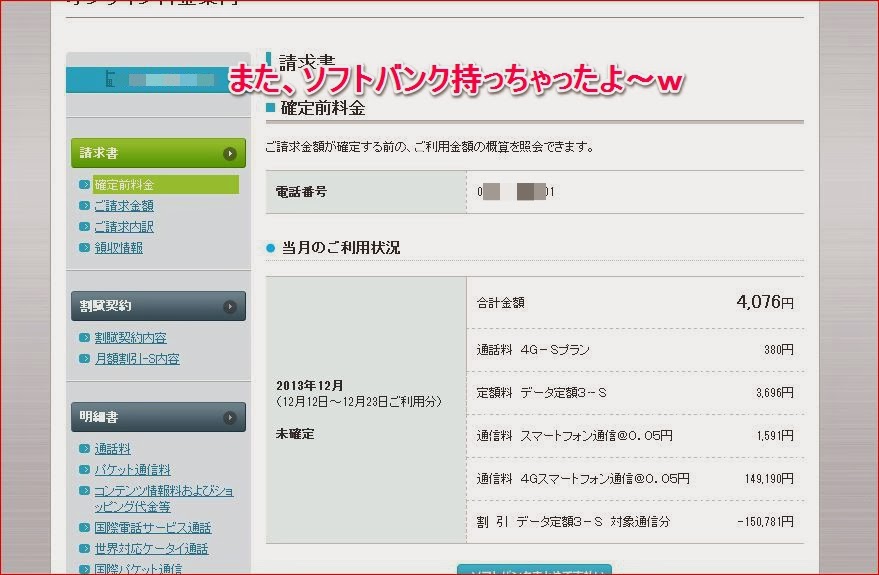Click the 未確定 status text

[295, 434]
